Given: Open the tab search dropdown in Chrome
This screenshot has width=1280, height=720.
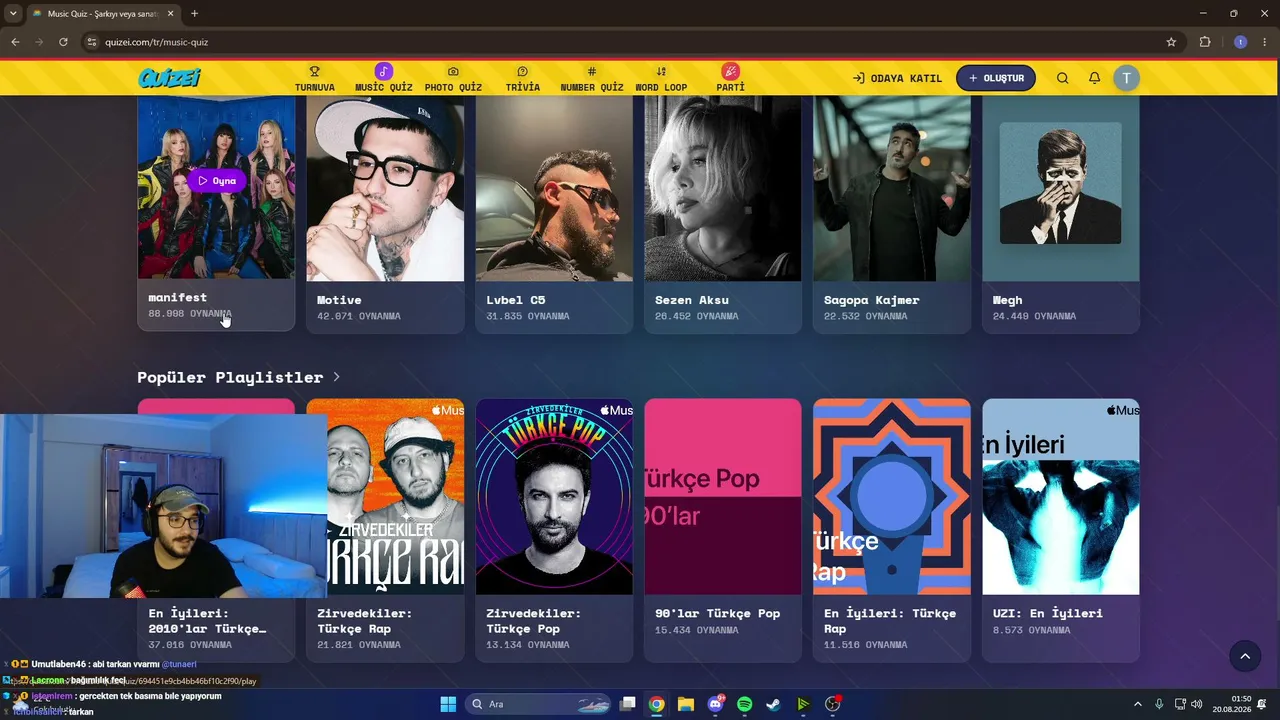Looking at the screenshot, I should tap(13, 13).
